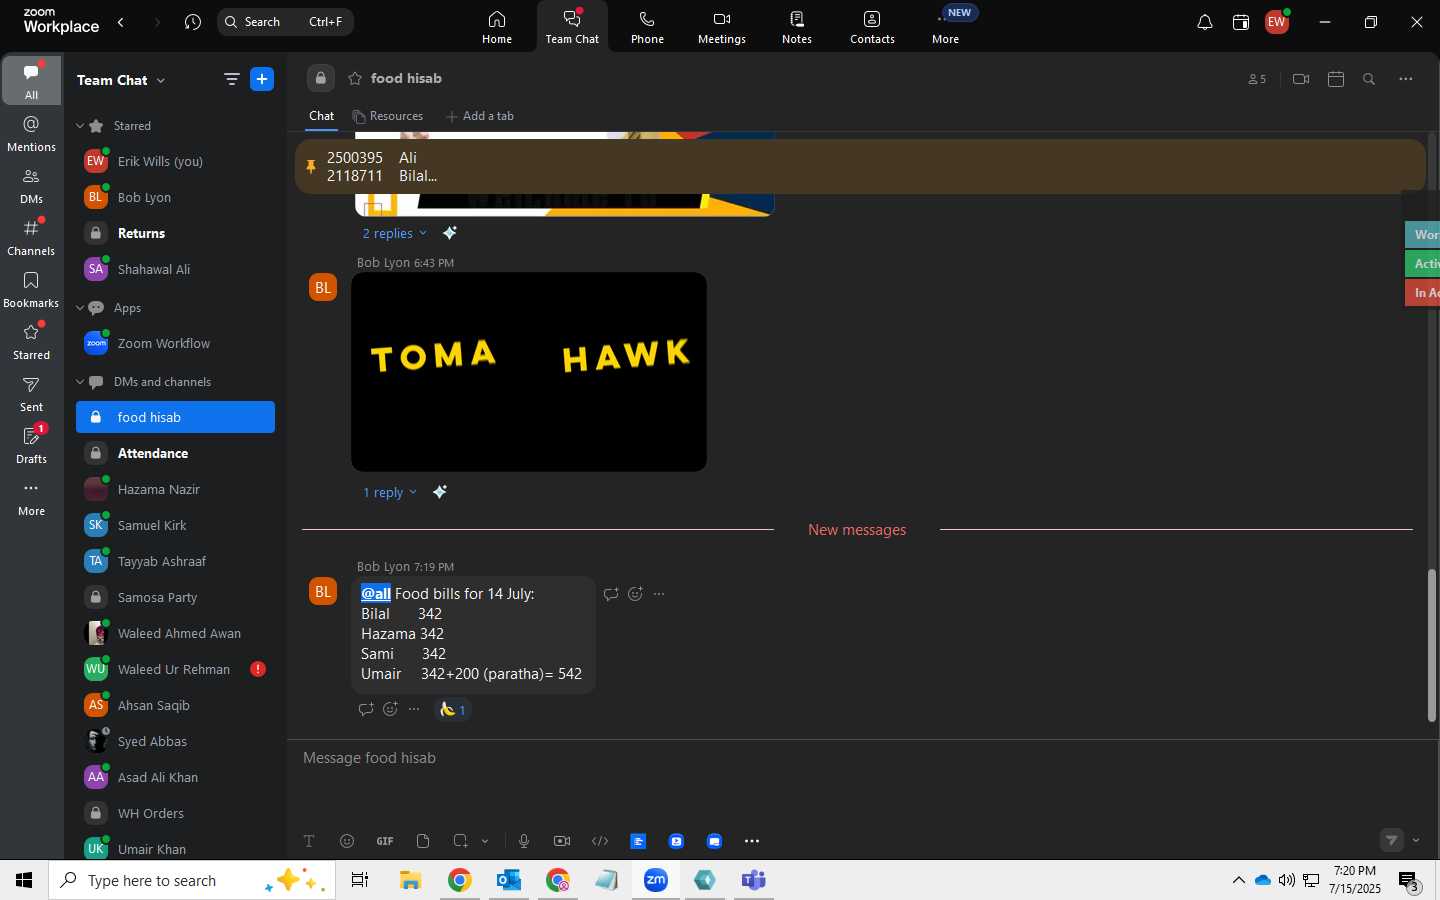Schedule a meeting from chat header calendar icon
1440x900 pixels.
(x=1336, y=79)
